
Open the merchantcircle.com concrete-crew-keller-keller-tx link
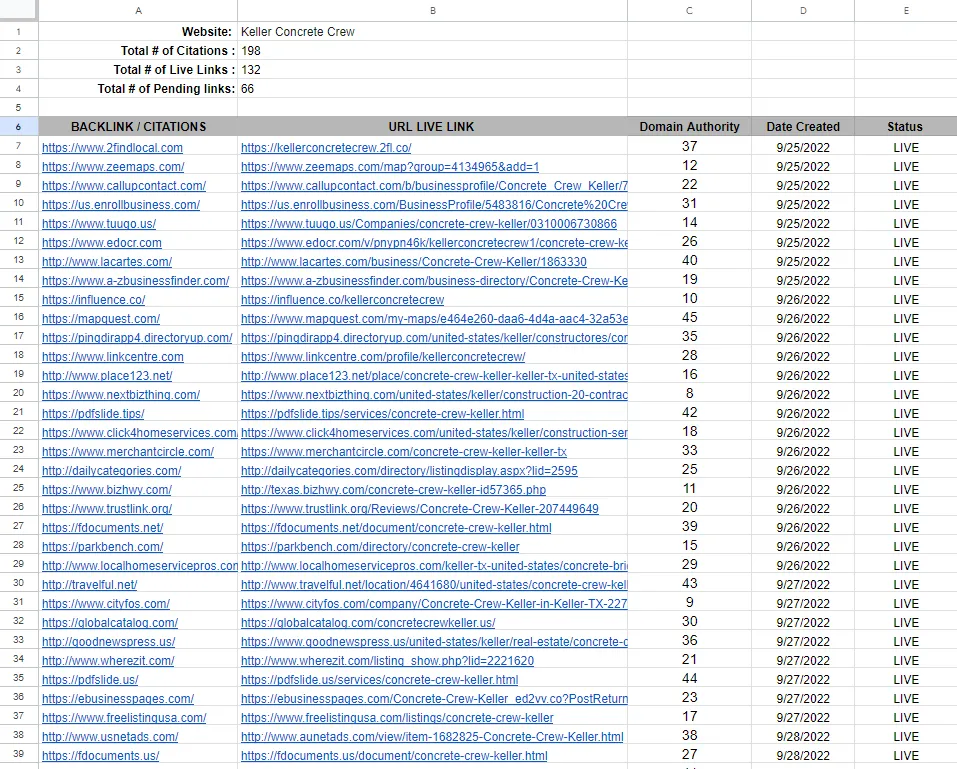[404, 452]
